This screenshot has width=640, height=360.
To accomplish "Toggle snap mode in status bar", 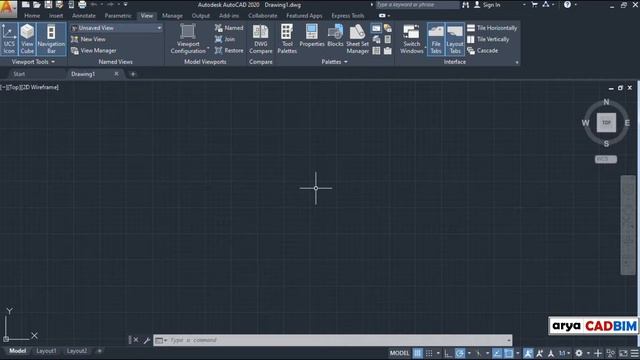I will [x=429, y=353].
